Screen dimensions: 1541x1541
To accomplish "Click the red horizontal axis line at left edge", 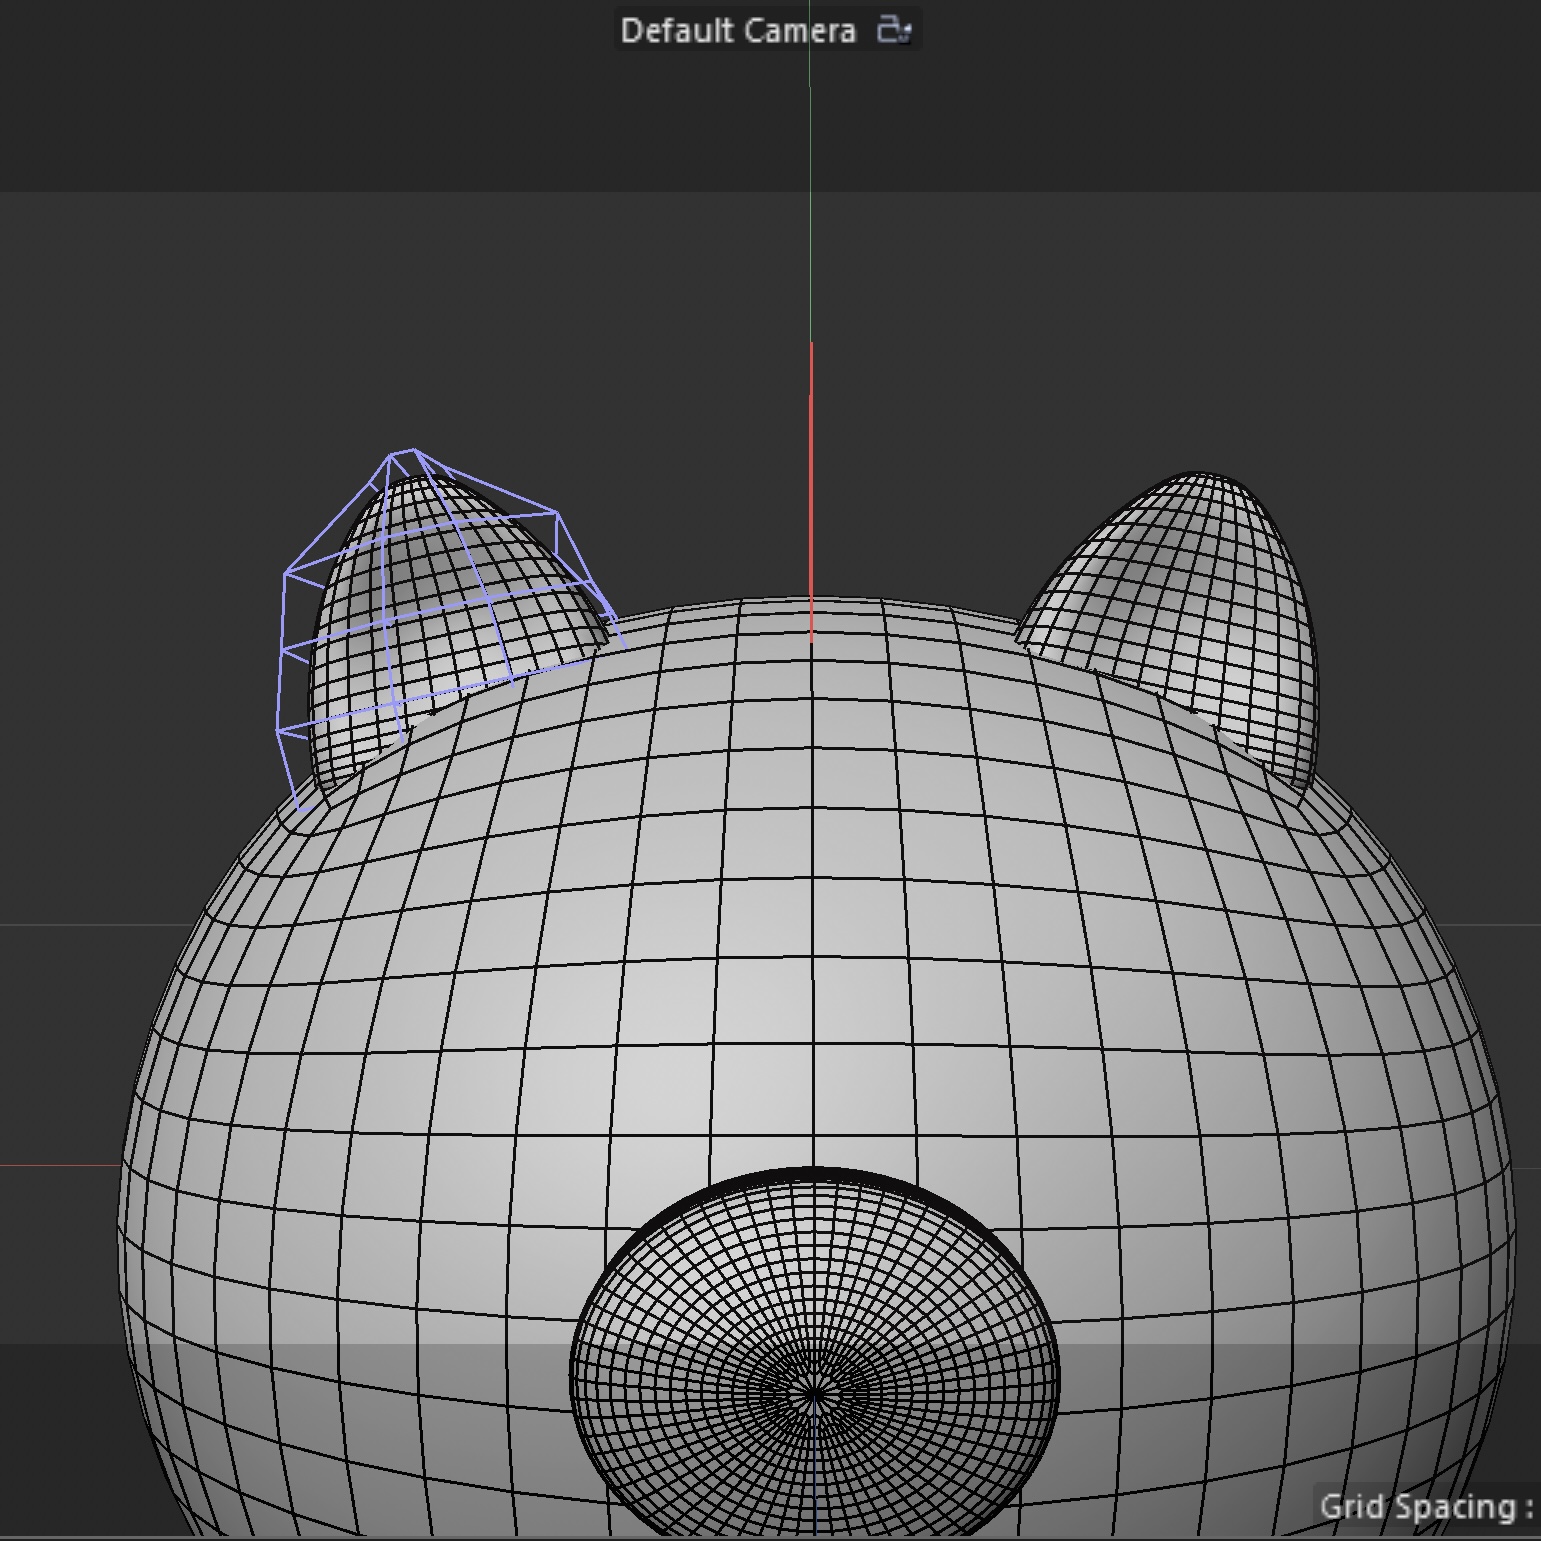I will (x=50, y=1165).
